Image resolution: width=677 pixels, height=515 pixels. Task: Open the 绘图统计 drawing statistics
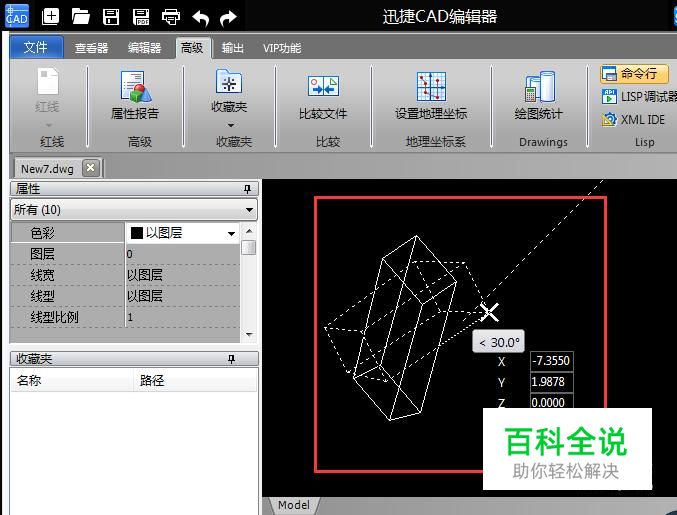coord(538,96)
